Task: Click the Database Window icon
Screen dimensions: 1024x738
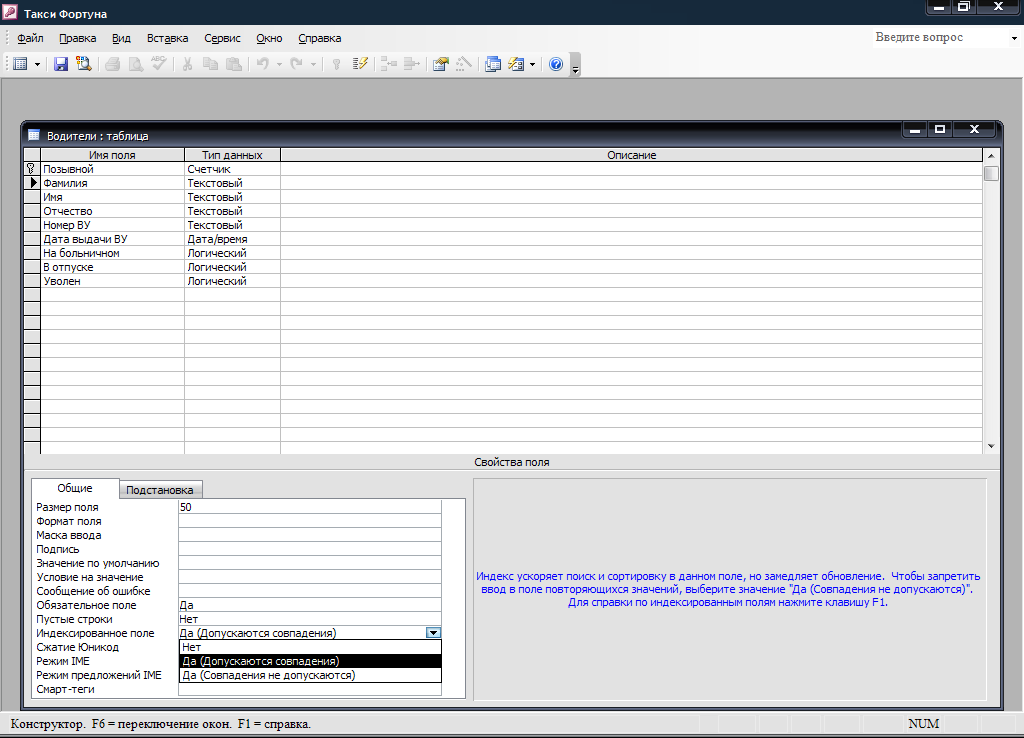Action: coord(493,64)
